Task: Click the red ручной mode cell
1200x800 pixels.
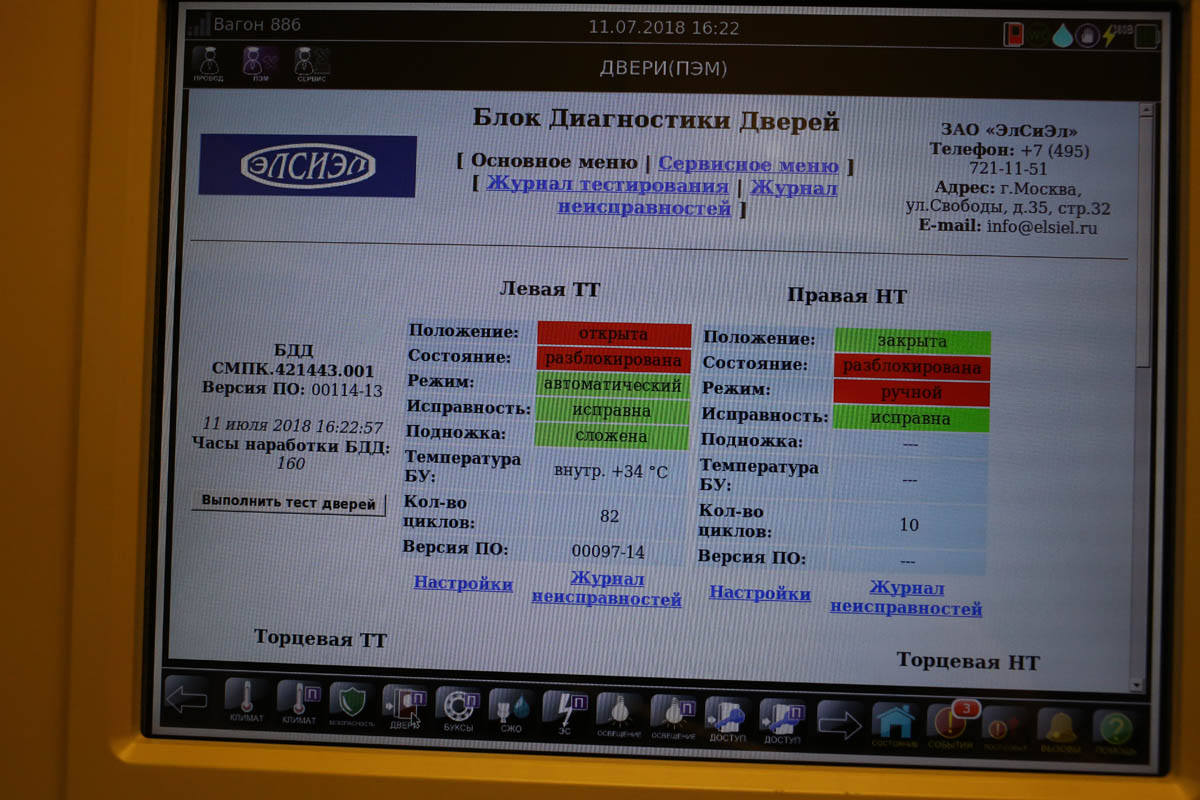Action: pyautogui.click(x=911, y=394)
